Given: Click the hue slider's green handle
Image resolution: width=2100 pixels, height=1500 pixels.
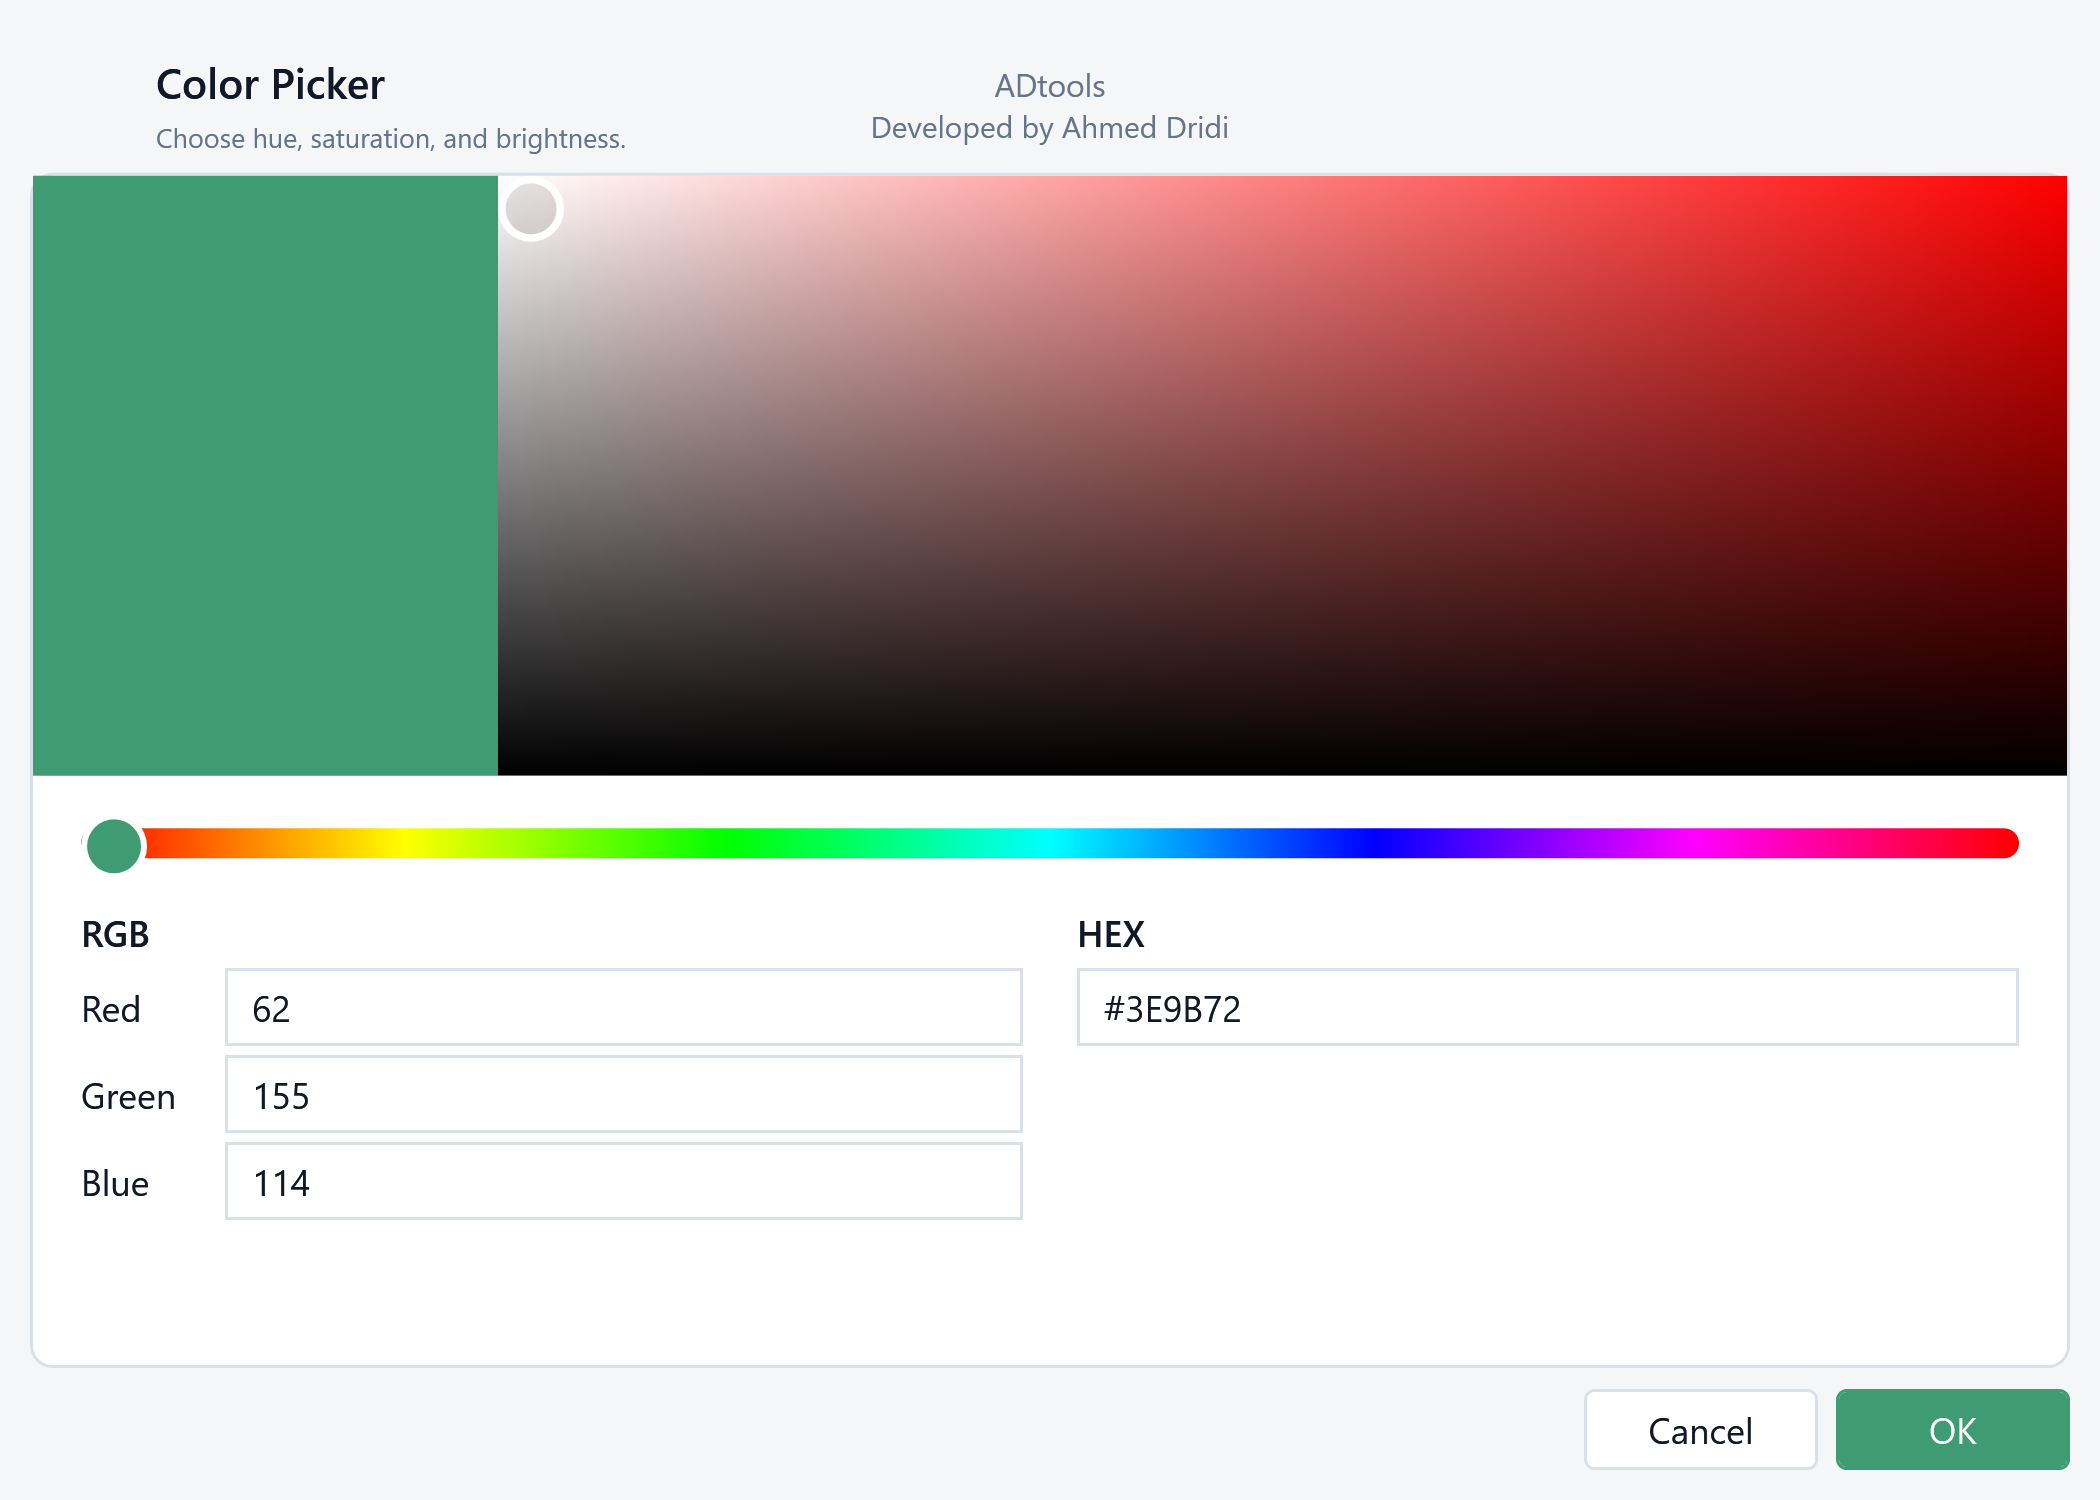Looking at the screenshot, I should (114, 845).
